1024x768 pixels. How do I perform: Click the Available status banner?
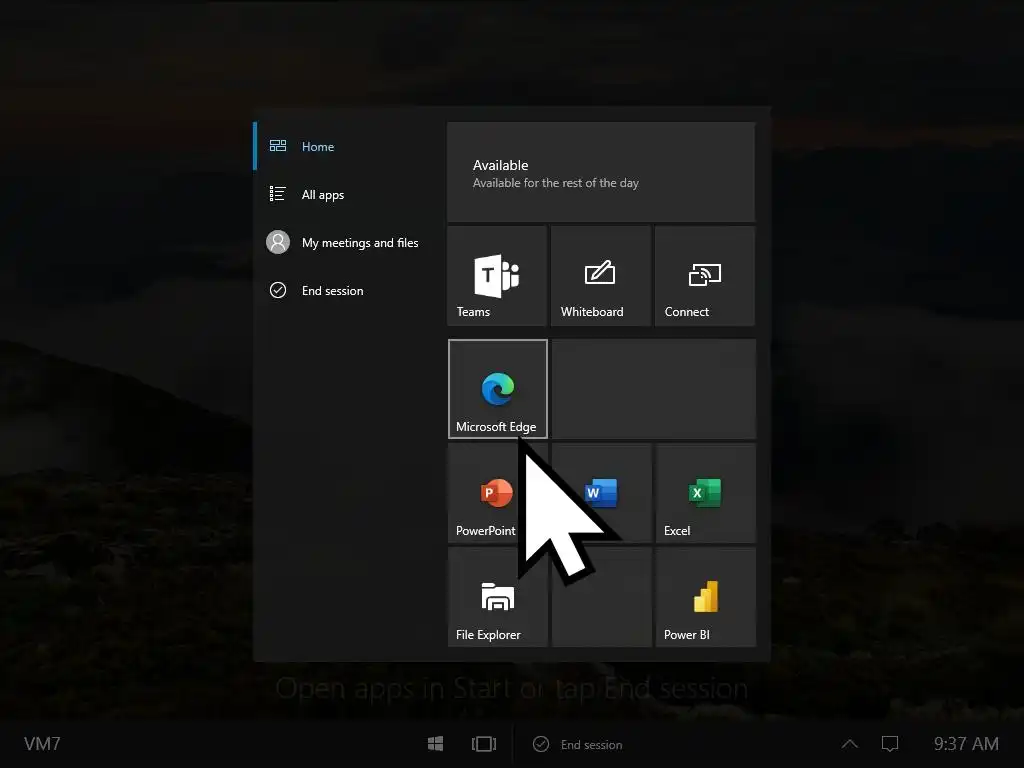(601, 172)
